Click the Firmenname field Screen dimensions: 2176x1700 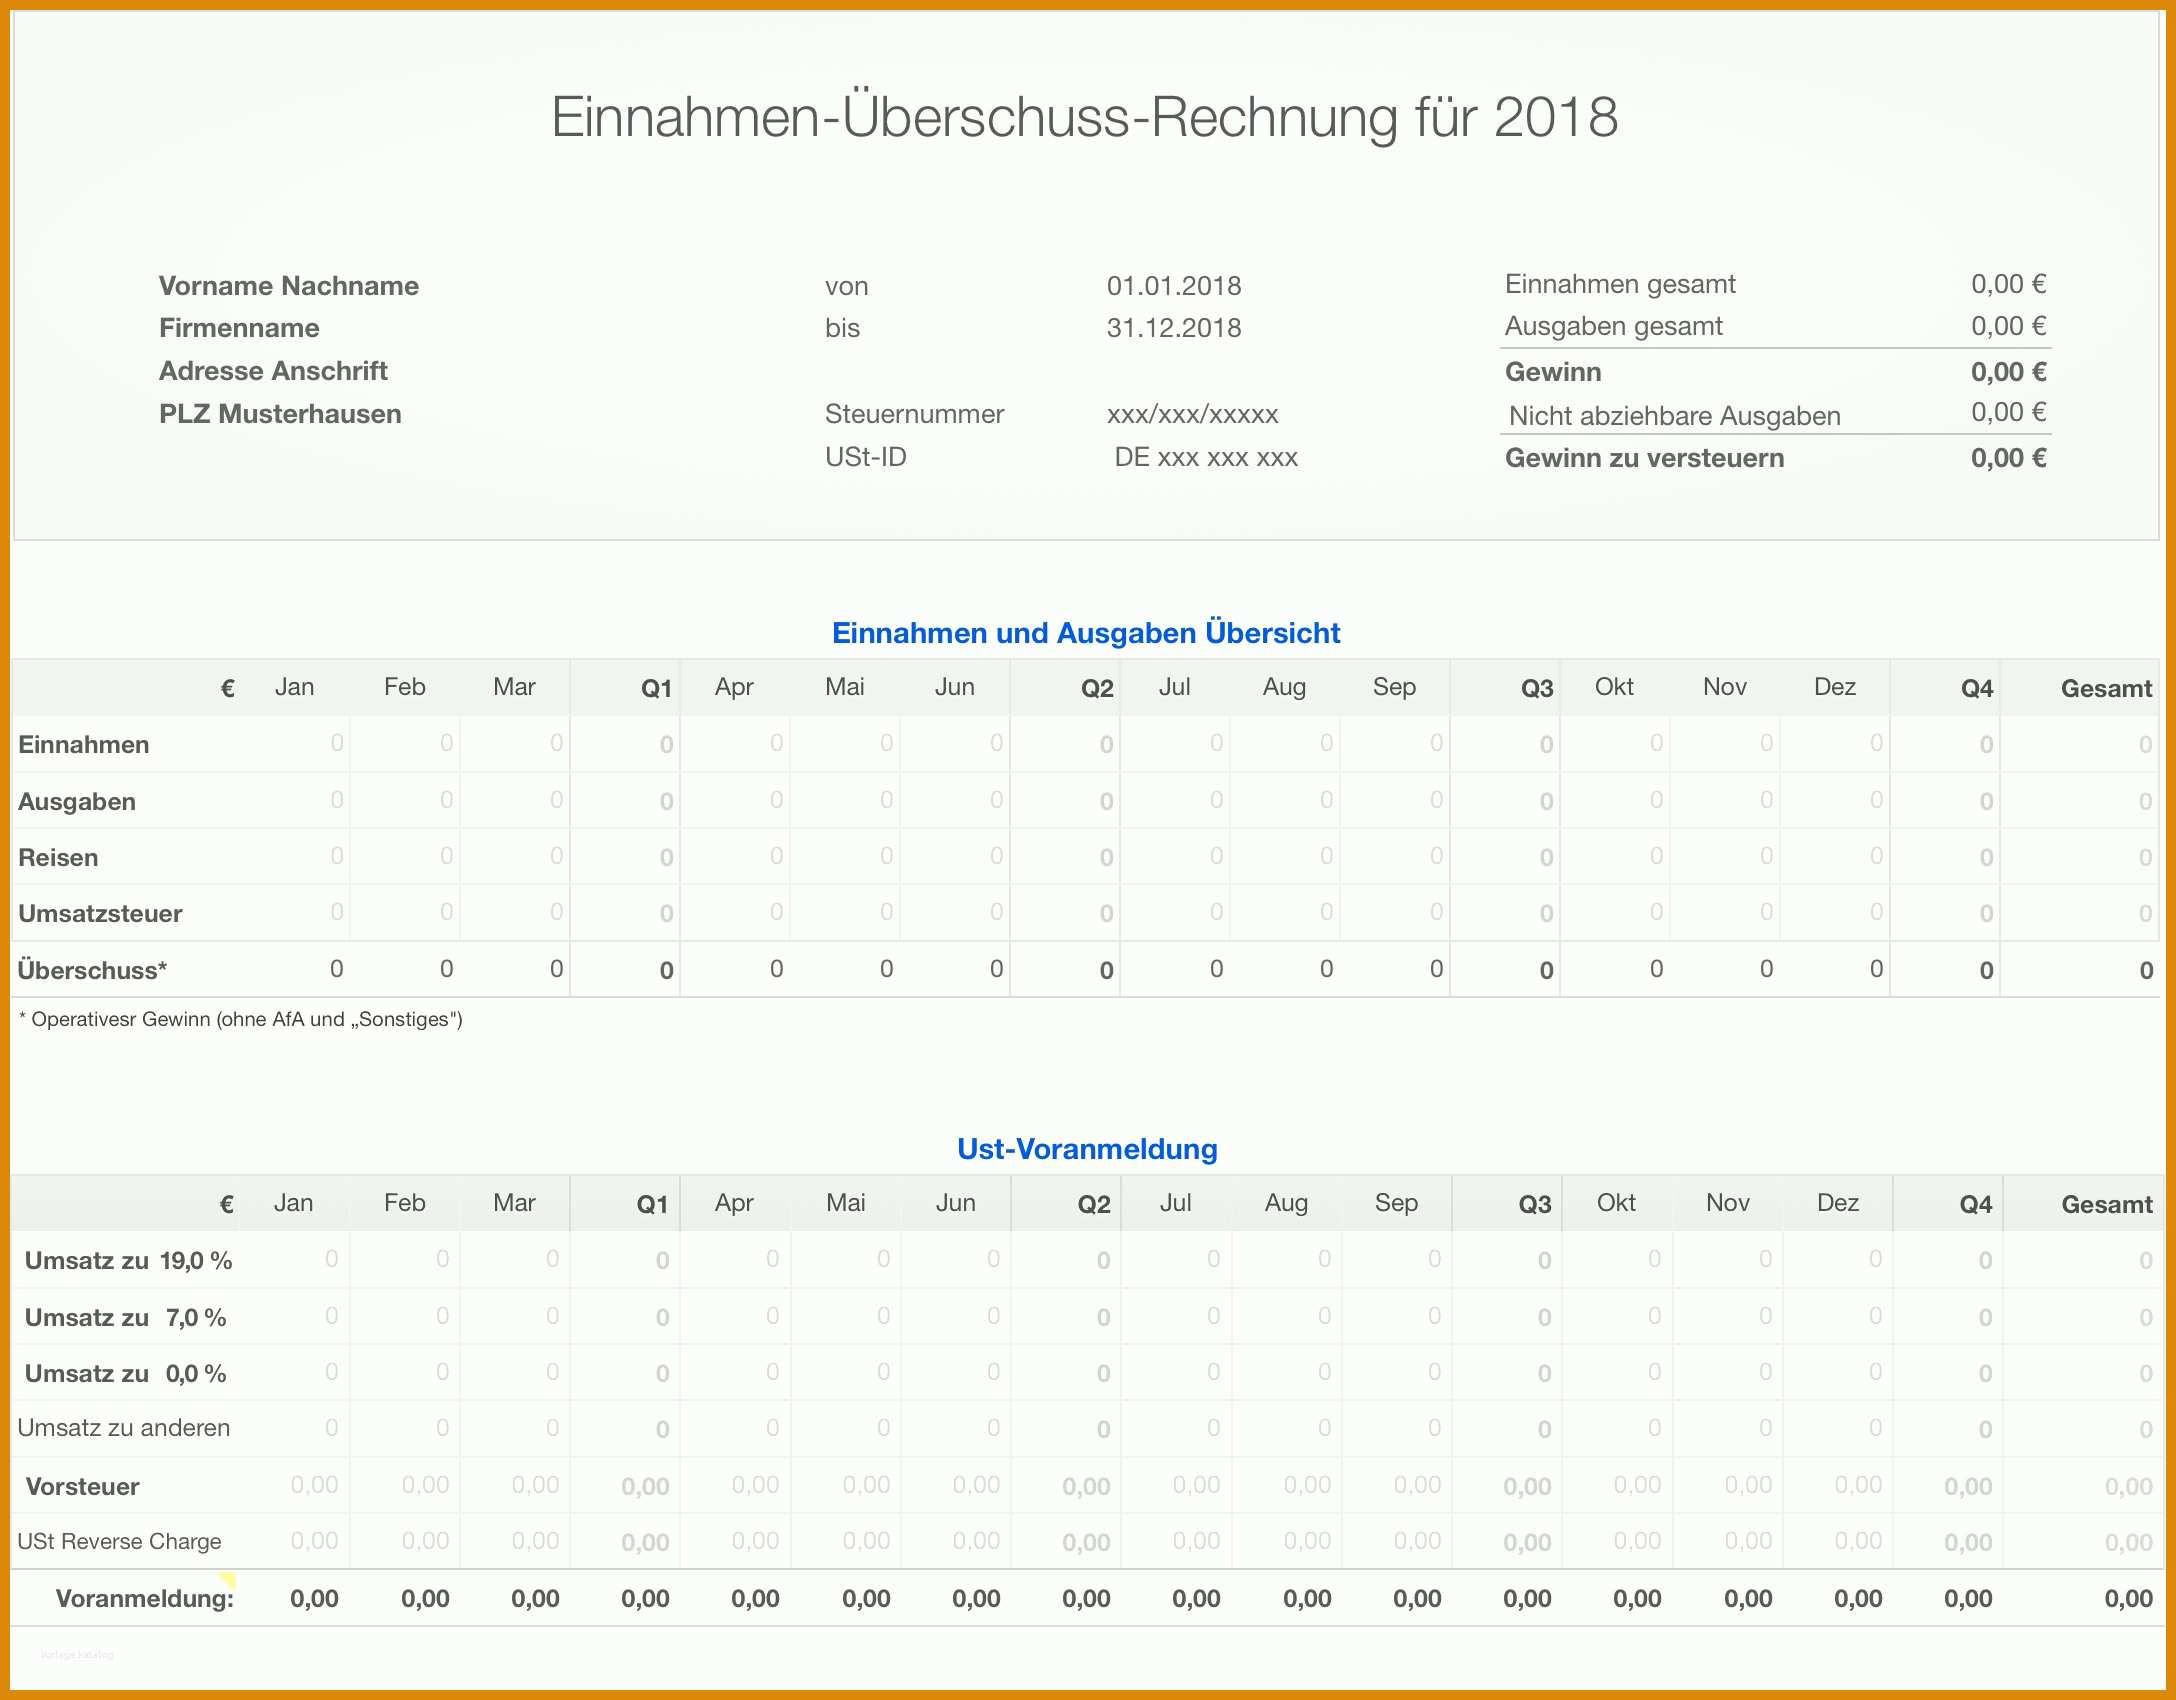coord(239,328)
